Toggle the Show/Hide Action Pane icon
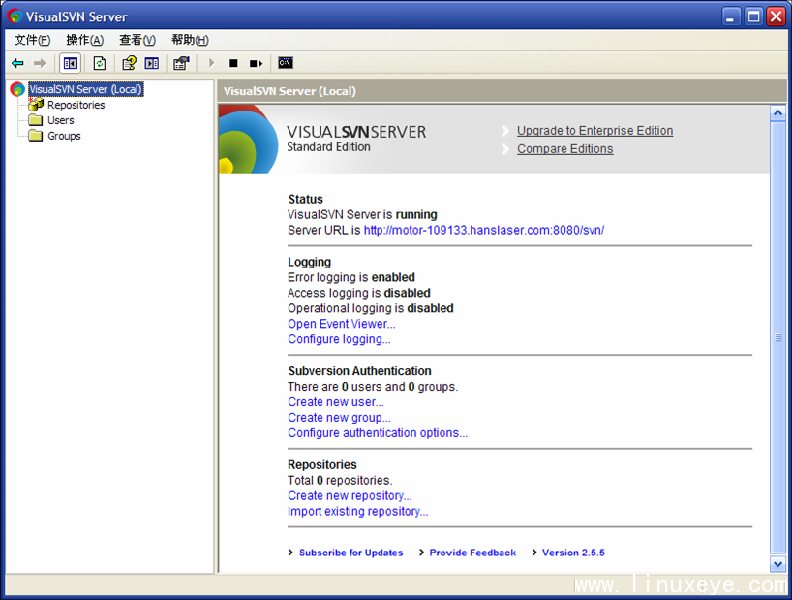The width and height of the screenshot is (792, 600). point(152,63)
